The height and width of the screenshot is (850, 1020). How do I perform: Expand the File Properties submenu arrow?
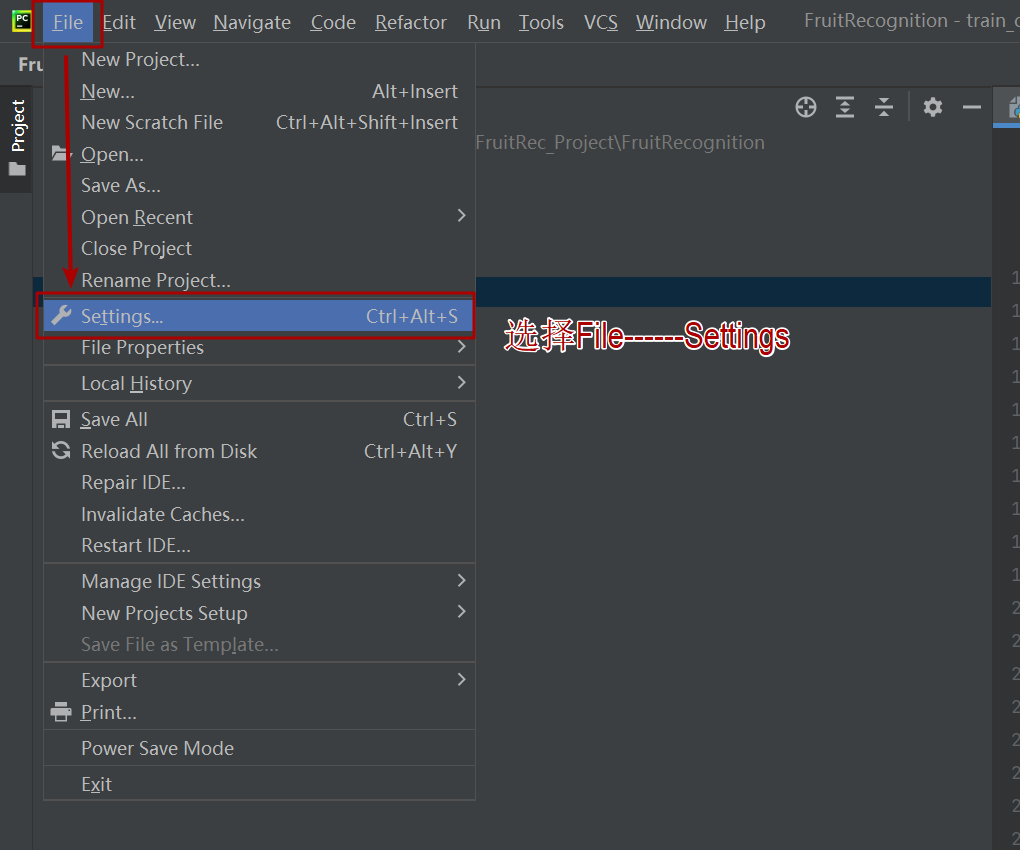[x=461, y=347]
